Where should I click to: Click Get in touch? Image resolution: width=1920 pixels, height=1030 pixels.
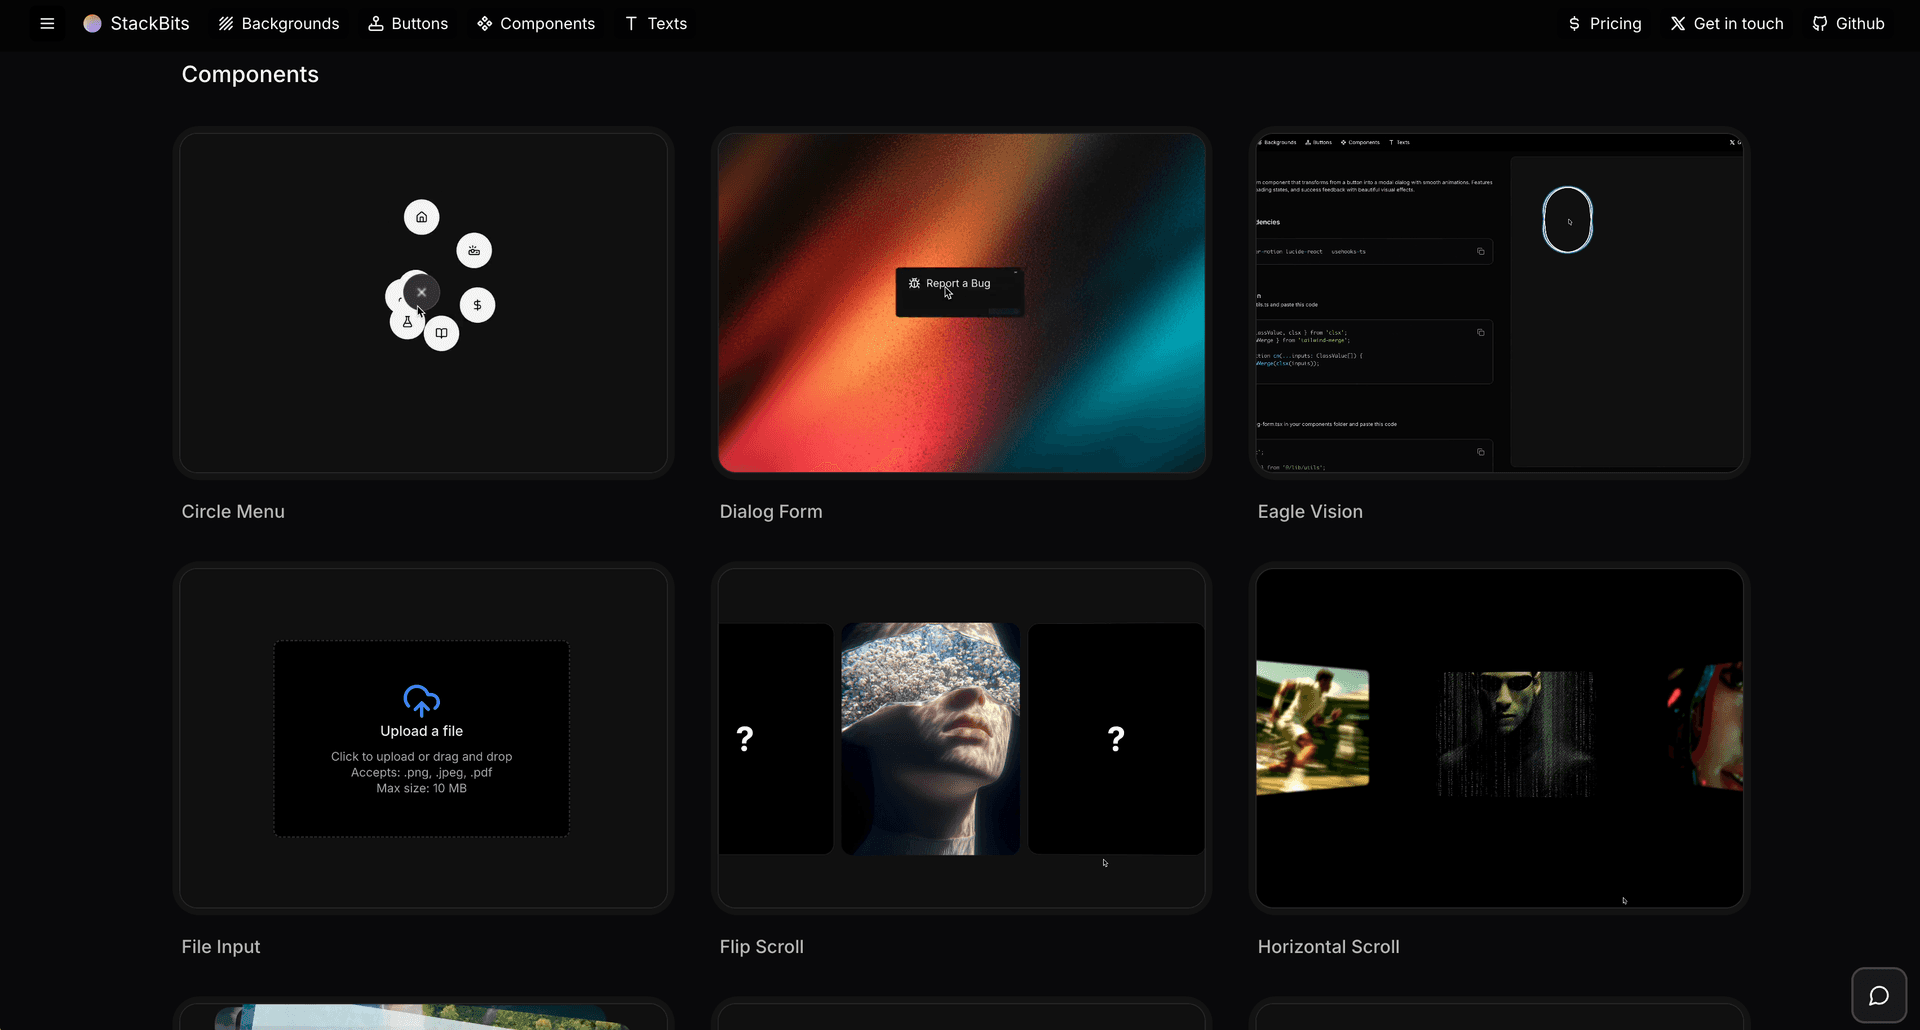[x=1728, y=23]
